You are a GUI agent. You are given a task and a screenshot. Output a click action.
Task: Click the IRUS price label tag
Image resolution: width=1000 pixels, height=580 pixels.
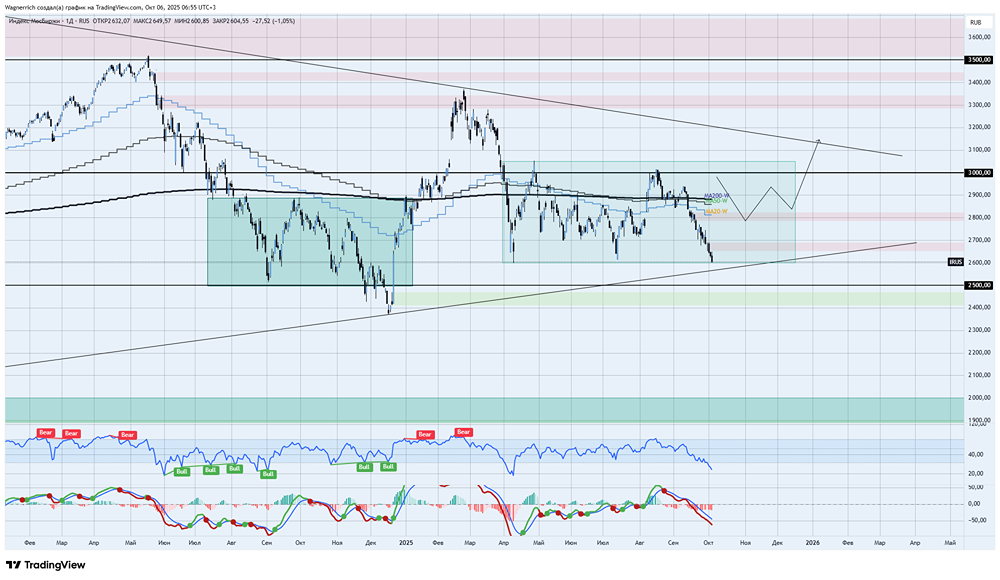point(955,262)
